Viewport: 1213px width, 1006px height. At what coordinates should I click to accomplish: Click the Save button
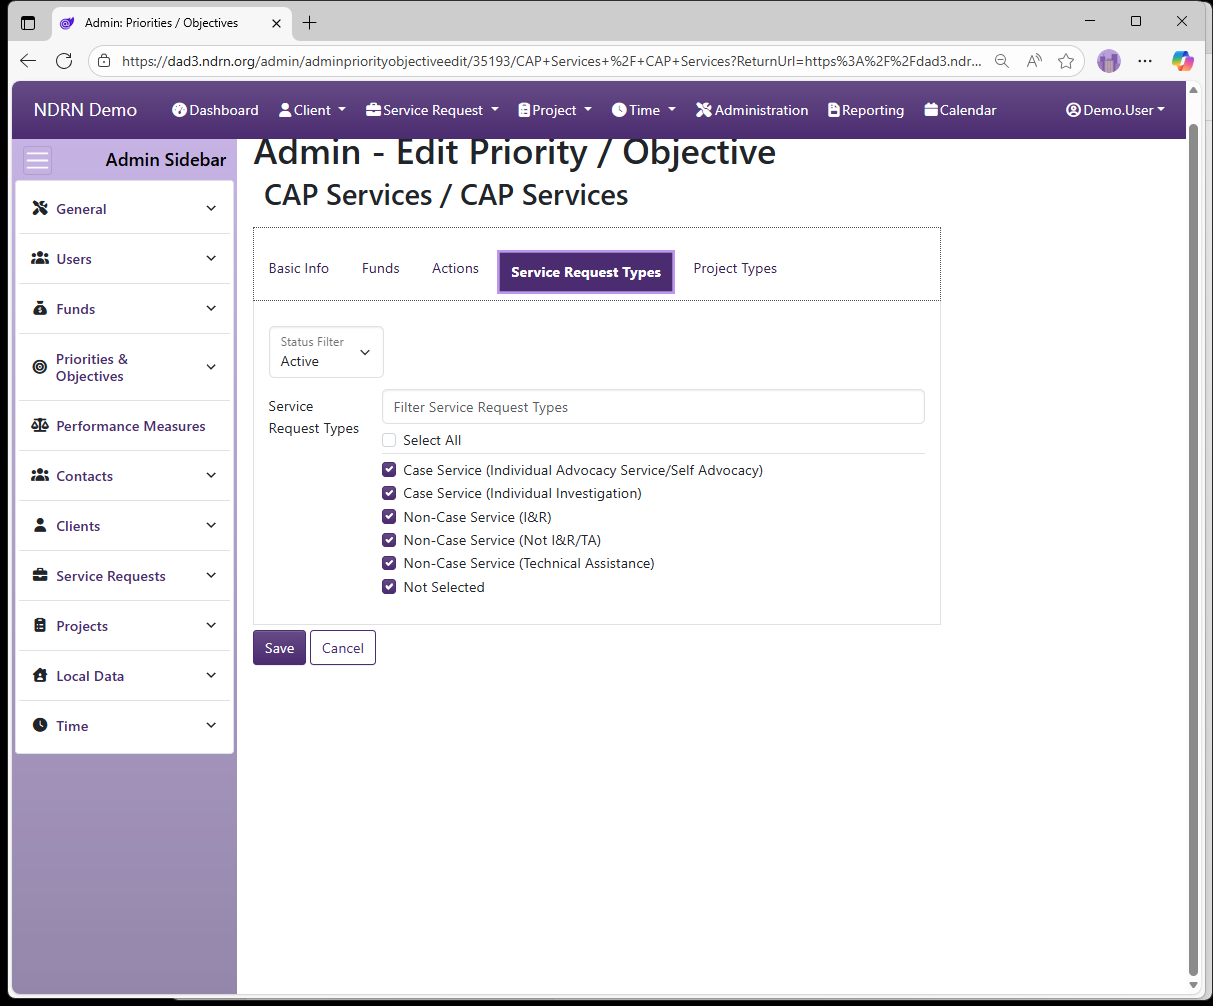tap(279, 648)
